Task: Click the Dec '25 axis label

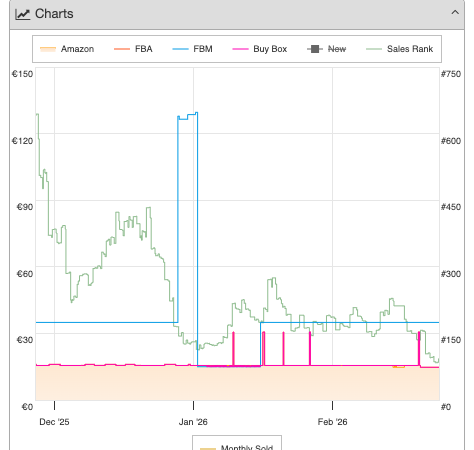Action: click(54, 422)
